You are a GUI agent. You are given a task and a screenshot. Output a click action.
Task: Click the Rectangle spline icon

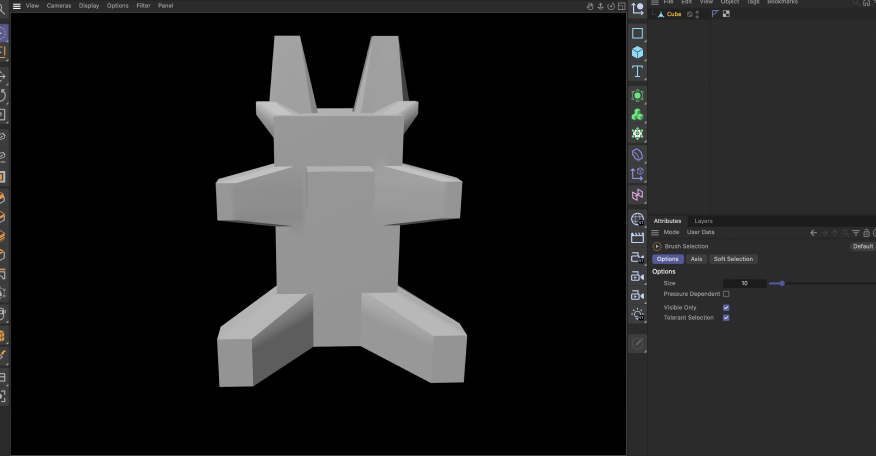click(x=637, y=33)
